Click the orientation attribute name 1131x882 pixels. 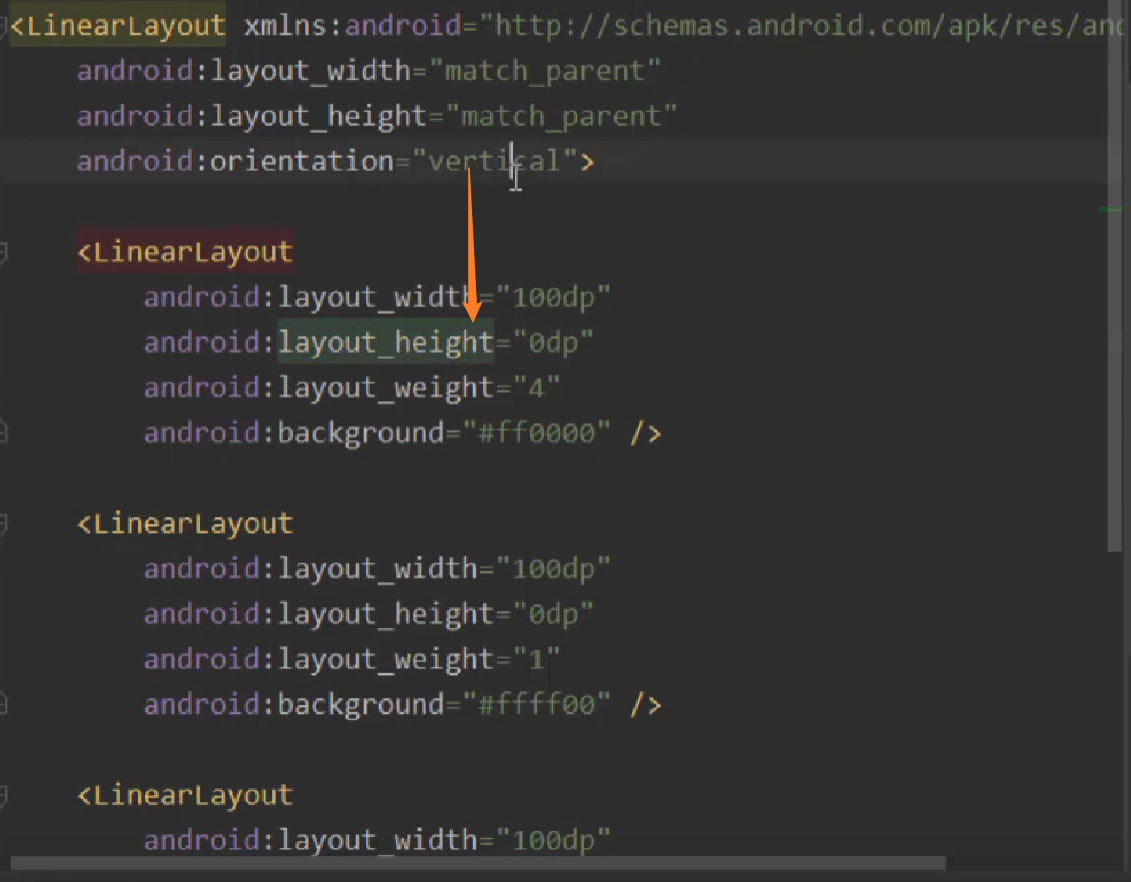[302, 162]
